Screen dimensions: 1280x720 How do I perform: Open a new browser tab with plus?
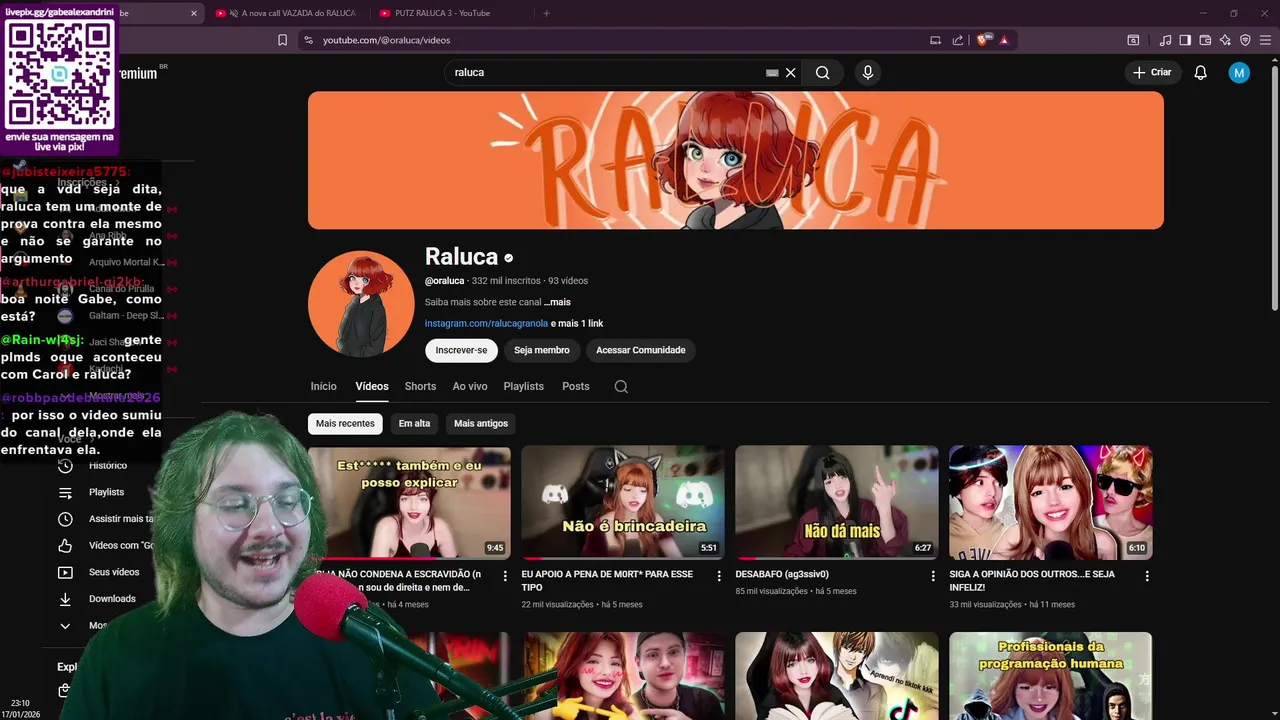546,13
